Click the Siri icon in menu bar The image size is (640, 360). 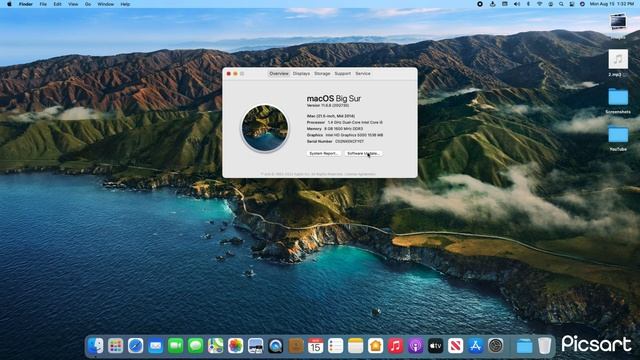582,4
